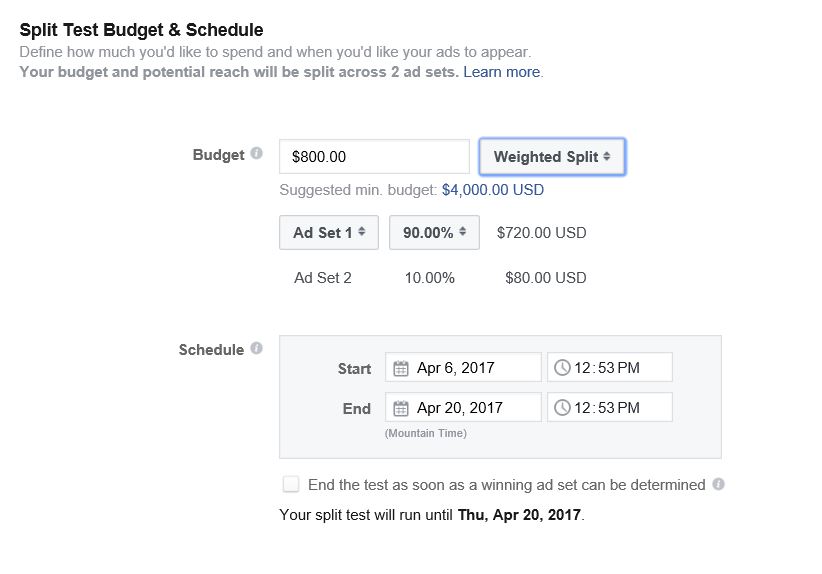Click the Budget info icon

click(256, 154)
